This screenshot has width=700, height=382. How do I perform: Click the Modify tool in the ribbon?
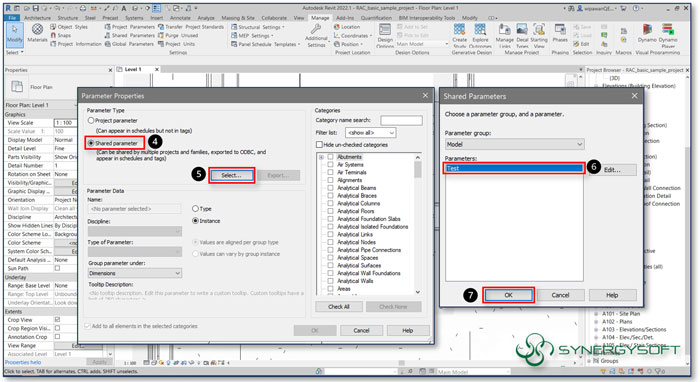tap(14, 34)
